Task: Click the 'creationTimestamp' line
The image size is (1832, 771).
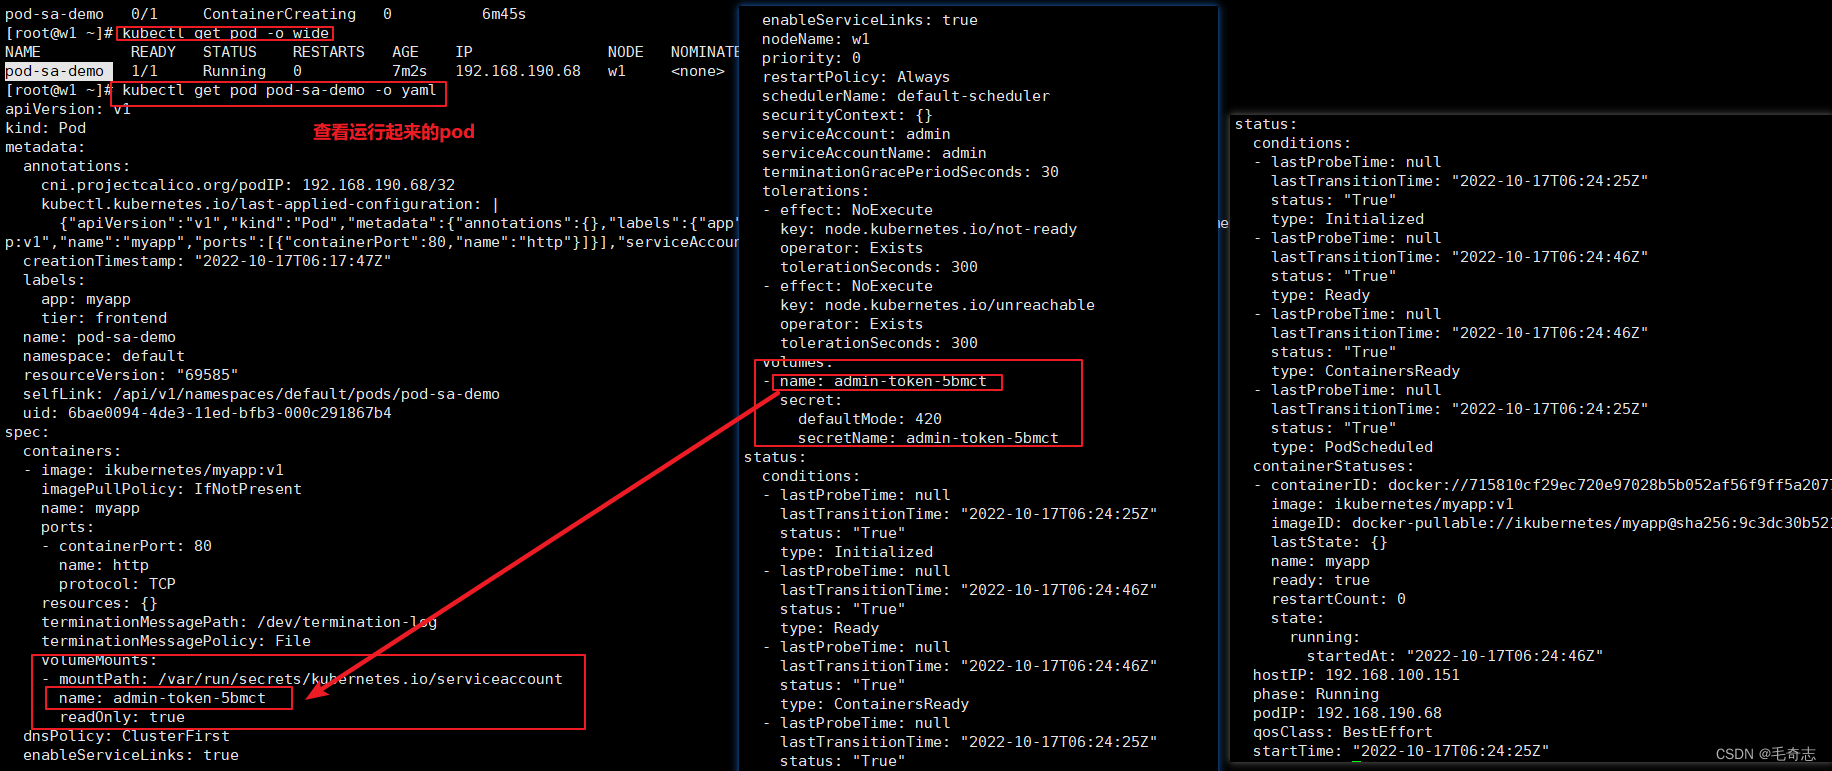Action: coord(207,261)
